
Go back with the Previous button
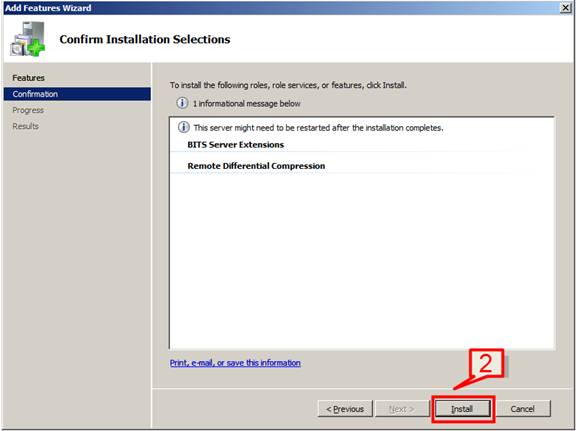click(x=345, y=409)
